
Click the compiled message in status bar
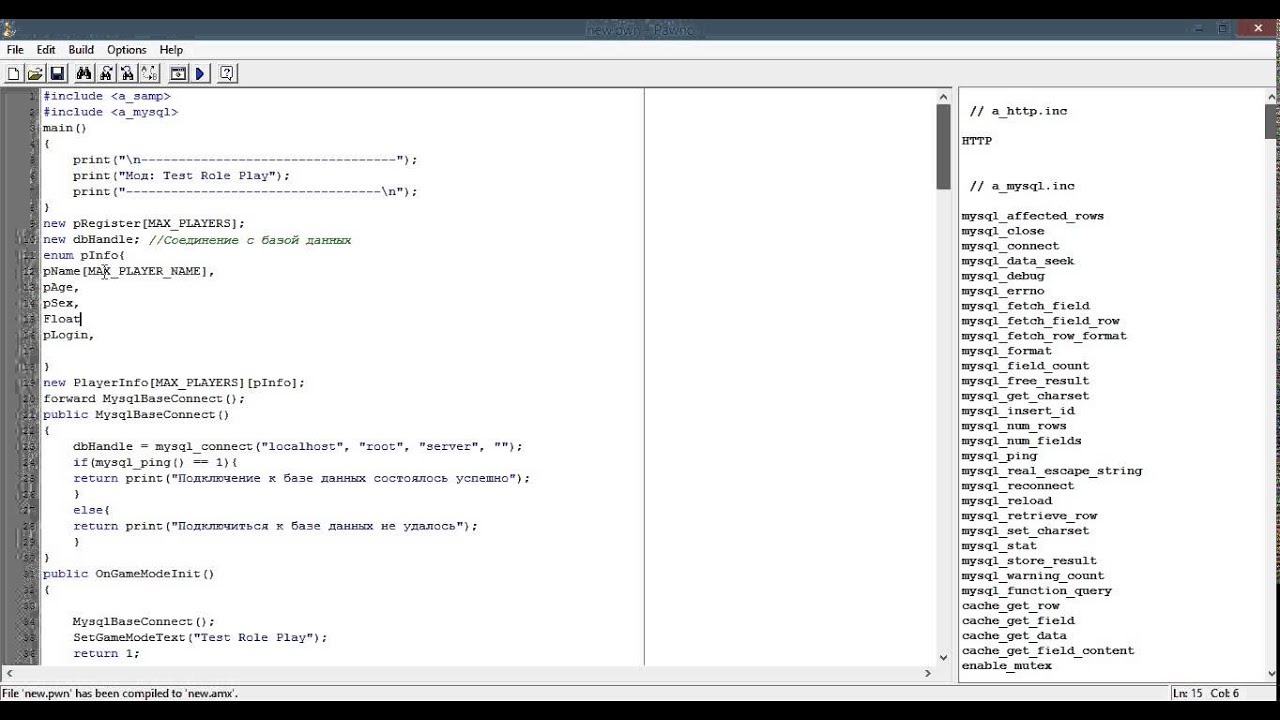[120, 693]
